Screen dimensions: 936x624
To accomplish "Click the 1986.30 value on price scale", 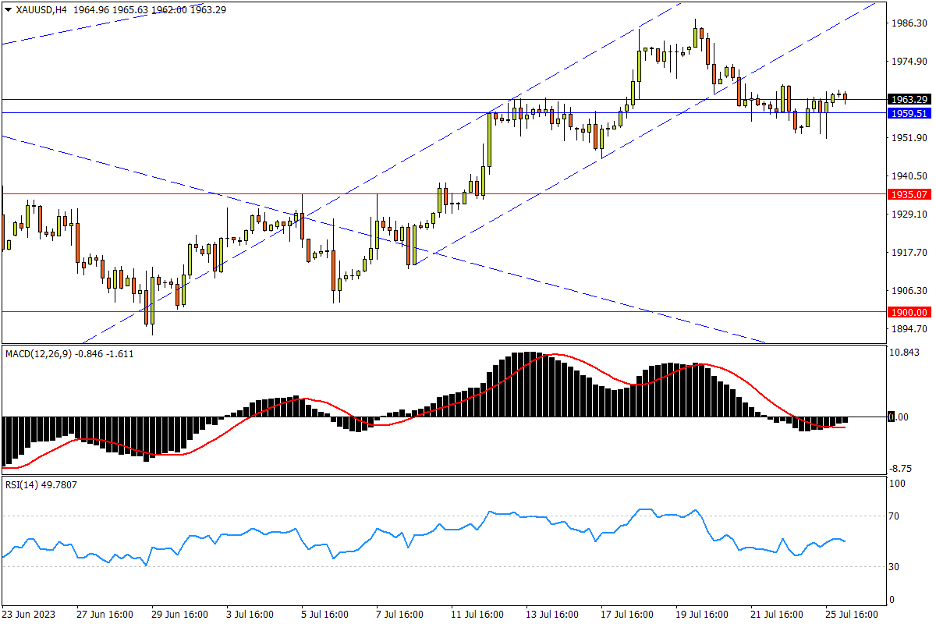I will click(909, 24).
